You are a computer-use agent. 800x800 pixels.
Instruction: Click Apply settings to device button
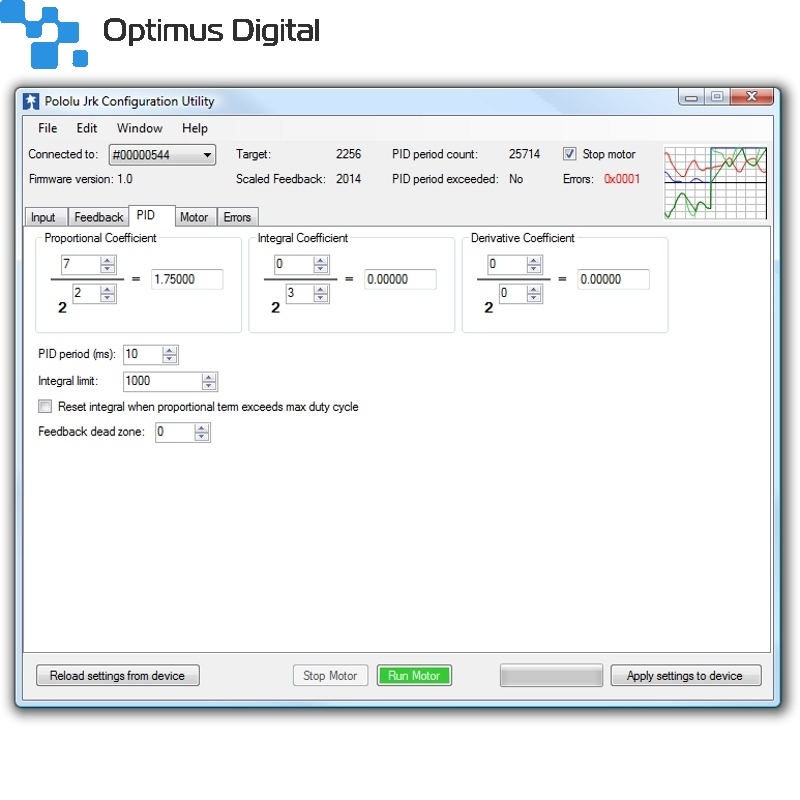click(x=686, y=676)
